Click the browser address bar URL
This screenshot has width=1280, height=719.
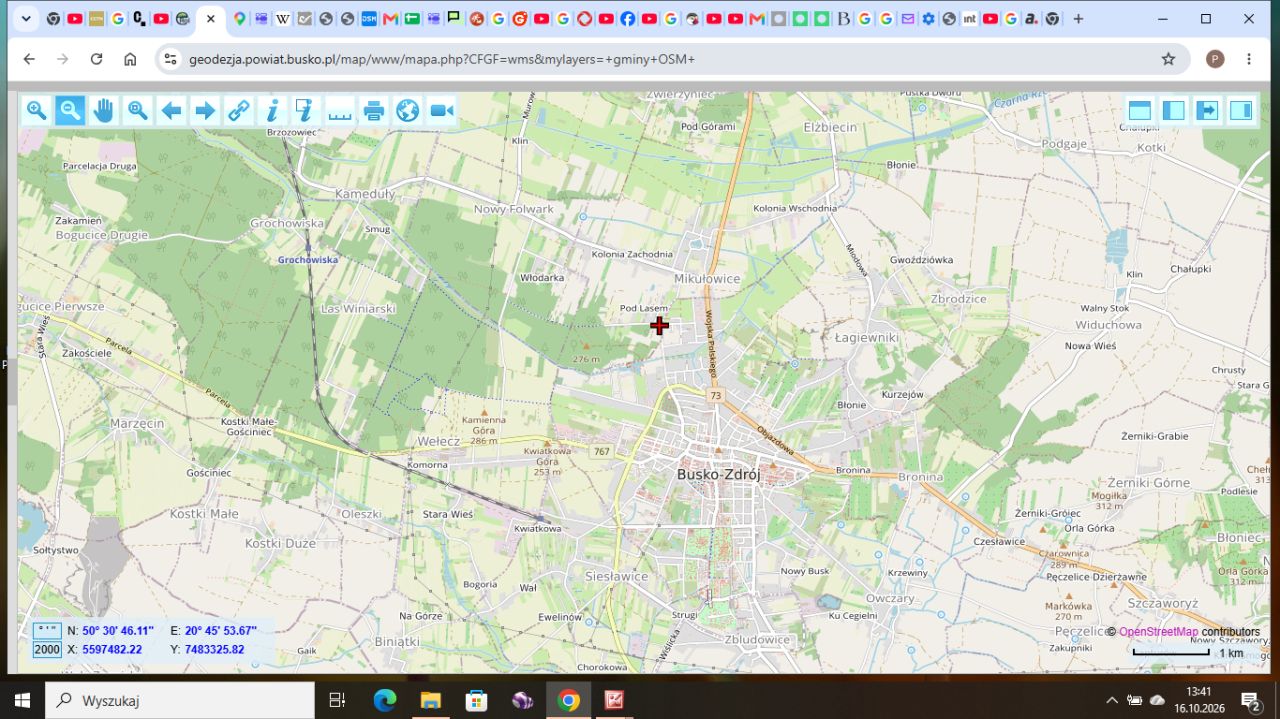point(442,59)
